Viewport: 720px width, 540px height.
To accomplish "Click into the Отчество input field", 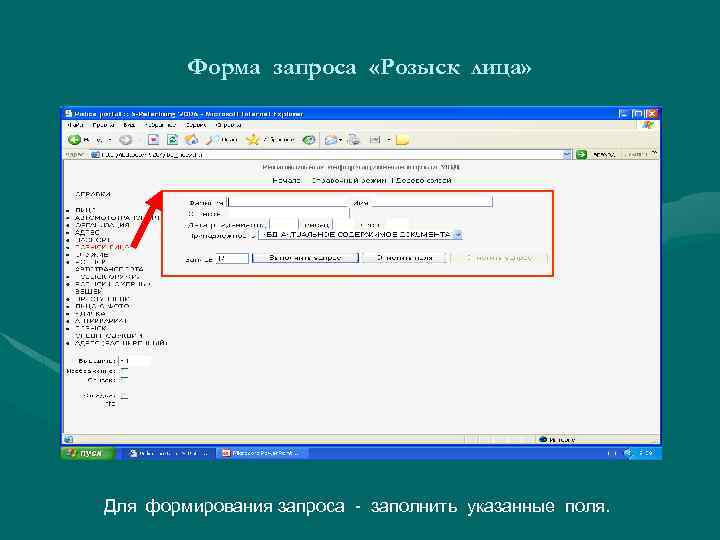I will [288, 214].
